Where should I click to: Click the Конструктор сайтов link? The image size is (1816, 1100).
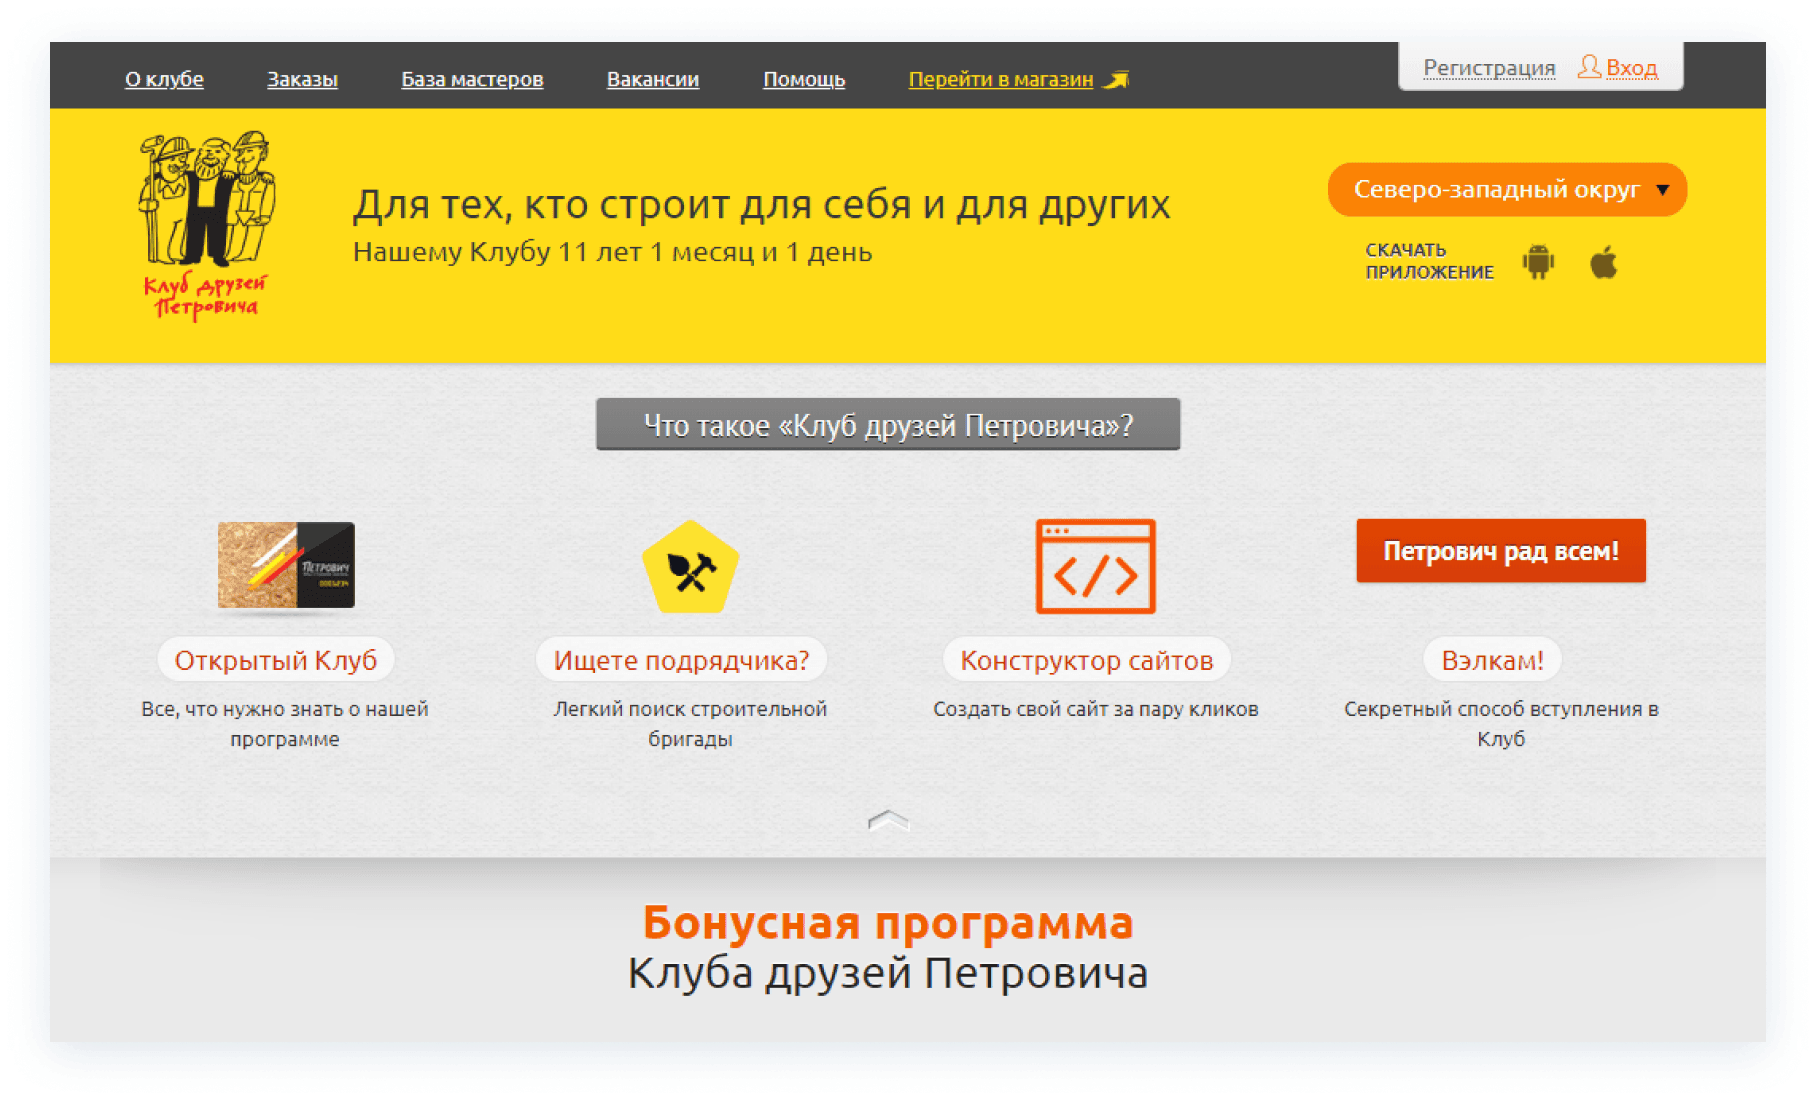coord(1086,660)
